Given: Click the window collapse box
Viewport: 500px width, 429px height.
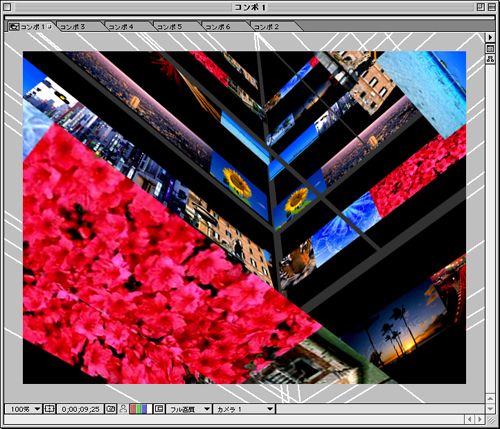Looking at the screenshot, I should point(492,7).
